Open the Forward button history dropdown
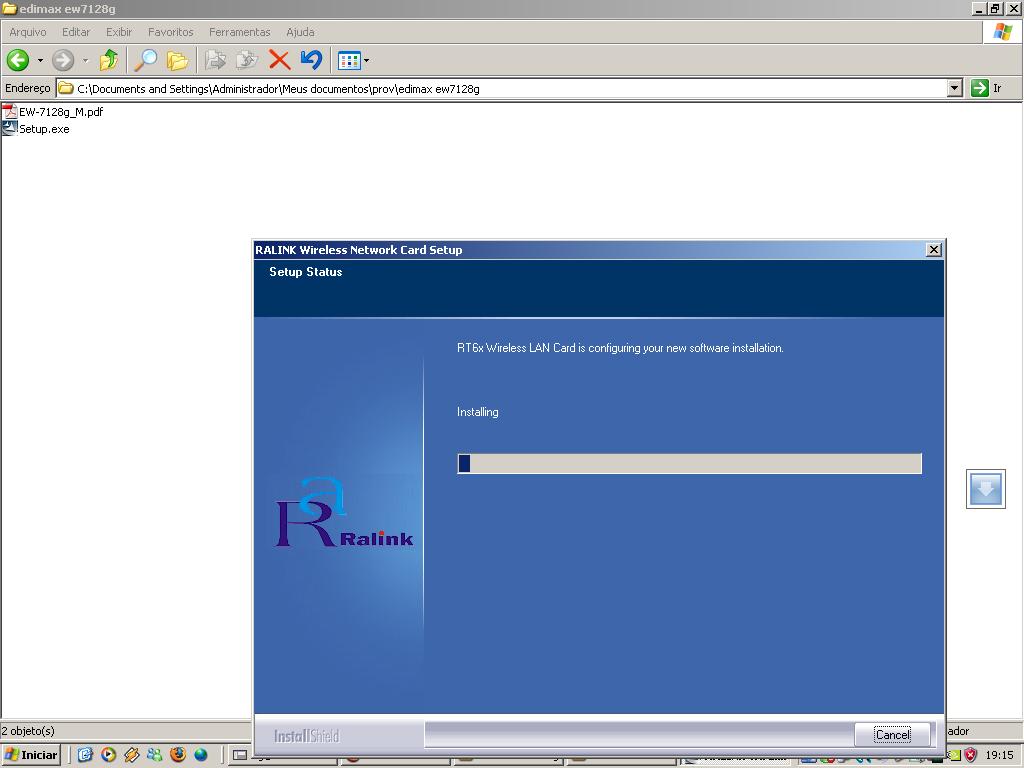 [86, 60]
